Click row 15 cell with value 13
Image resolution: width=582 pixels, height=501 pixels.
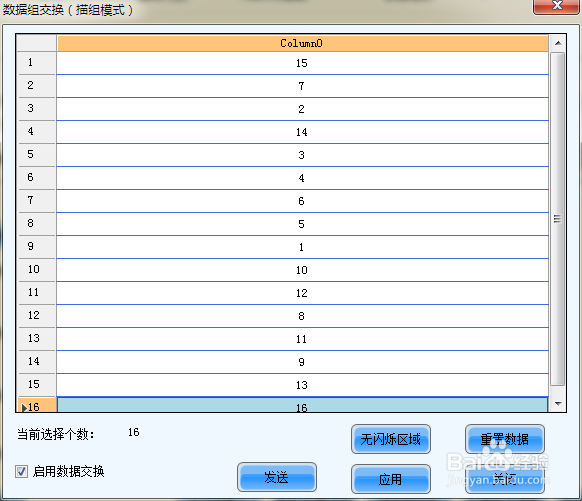tap(302, 385)
